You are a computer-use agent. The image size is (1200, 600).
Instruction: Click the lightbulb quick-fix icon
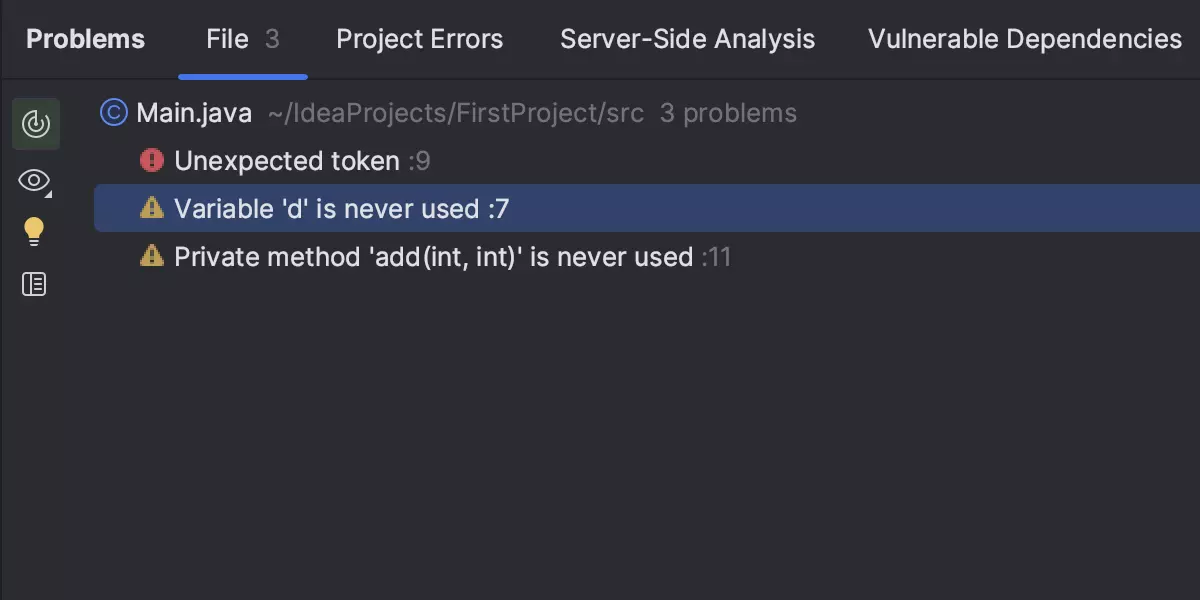34,232
